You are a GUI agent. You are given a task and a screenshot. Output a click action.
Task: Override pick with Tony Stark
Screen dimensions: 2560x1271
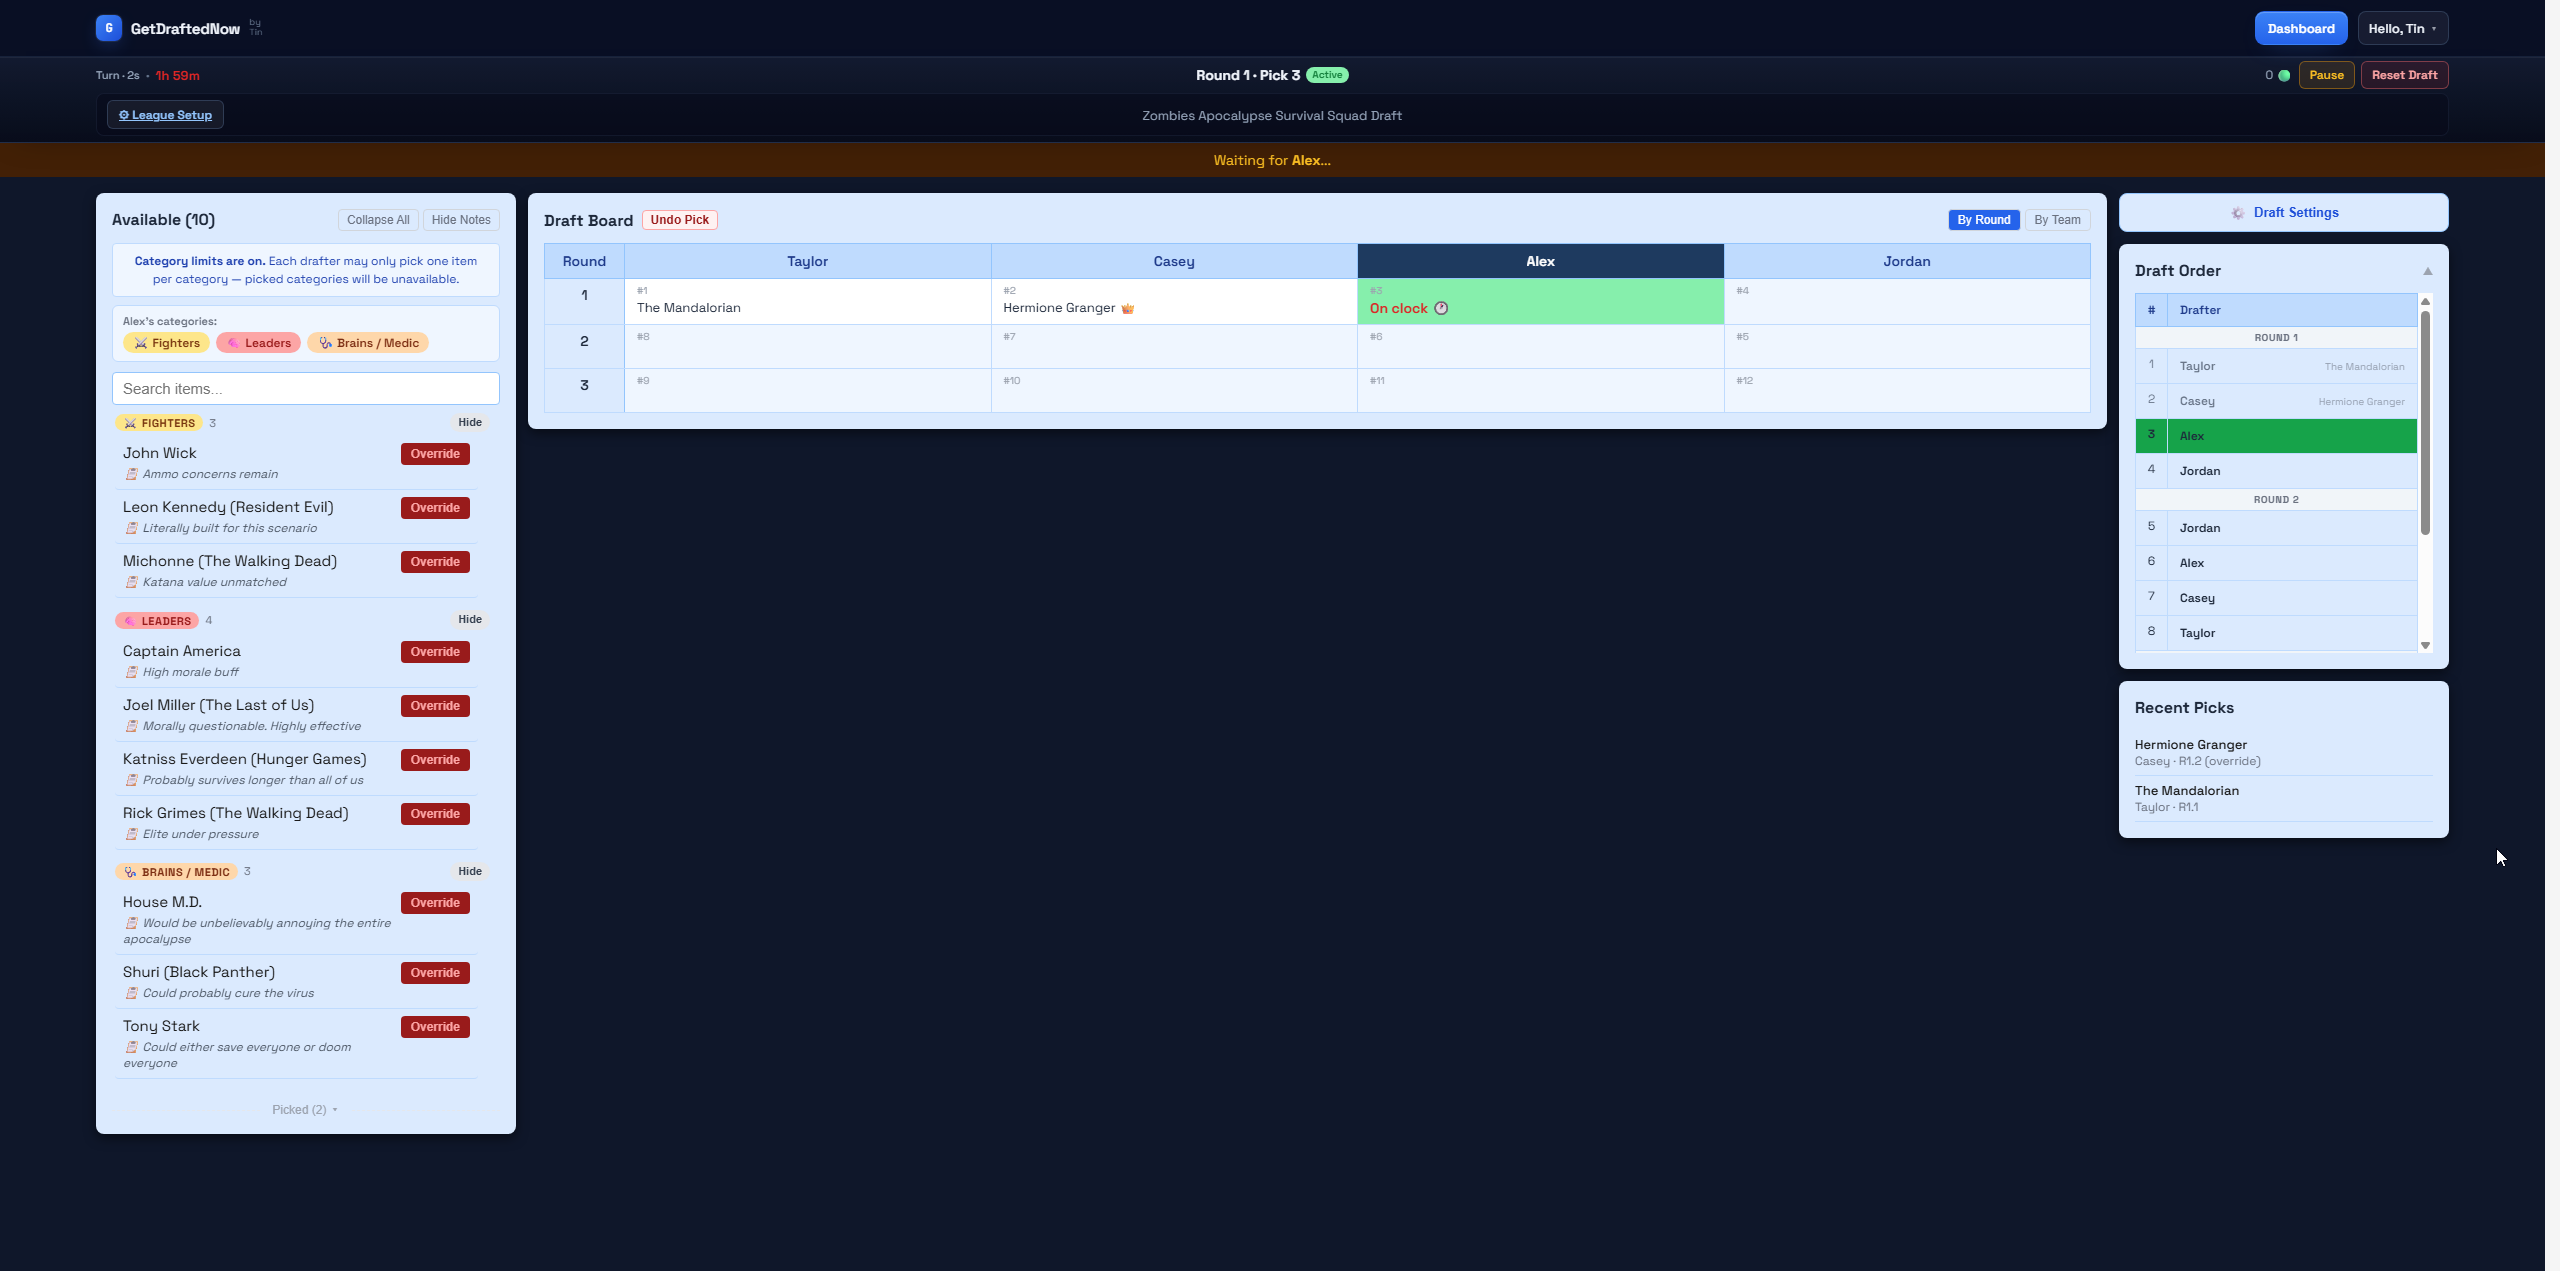pos(435,1027)
